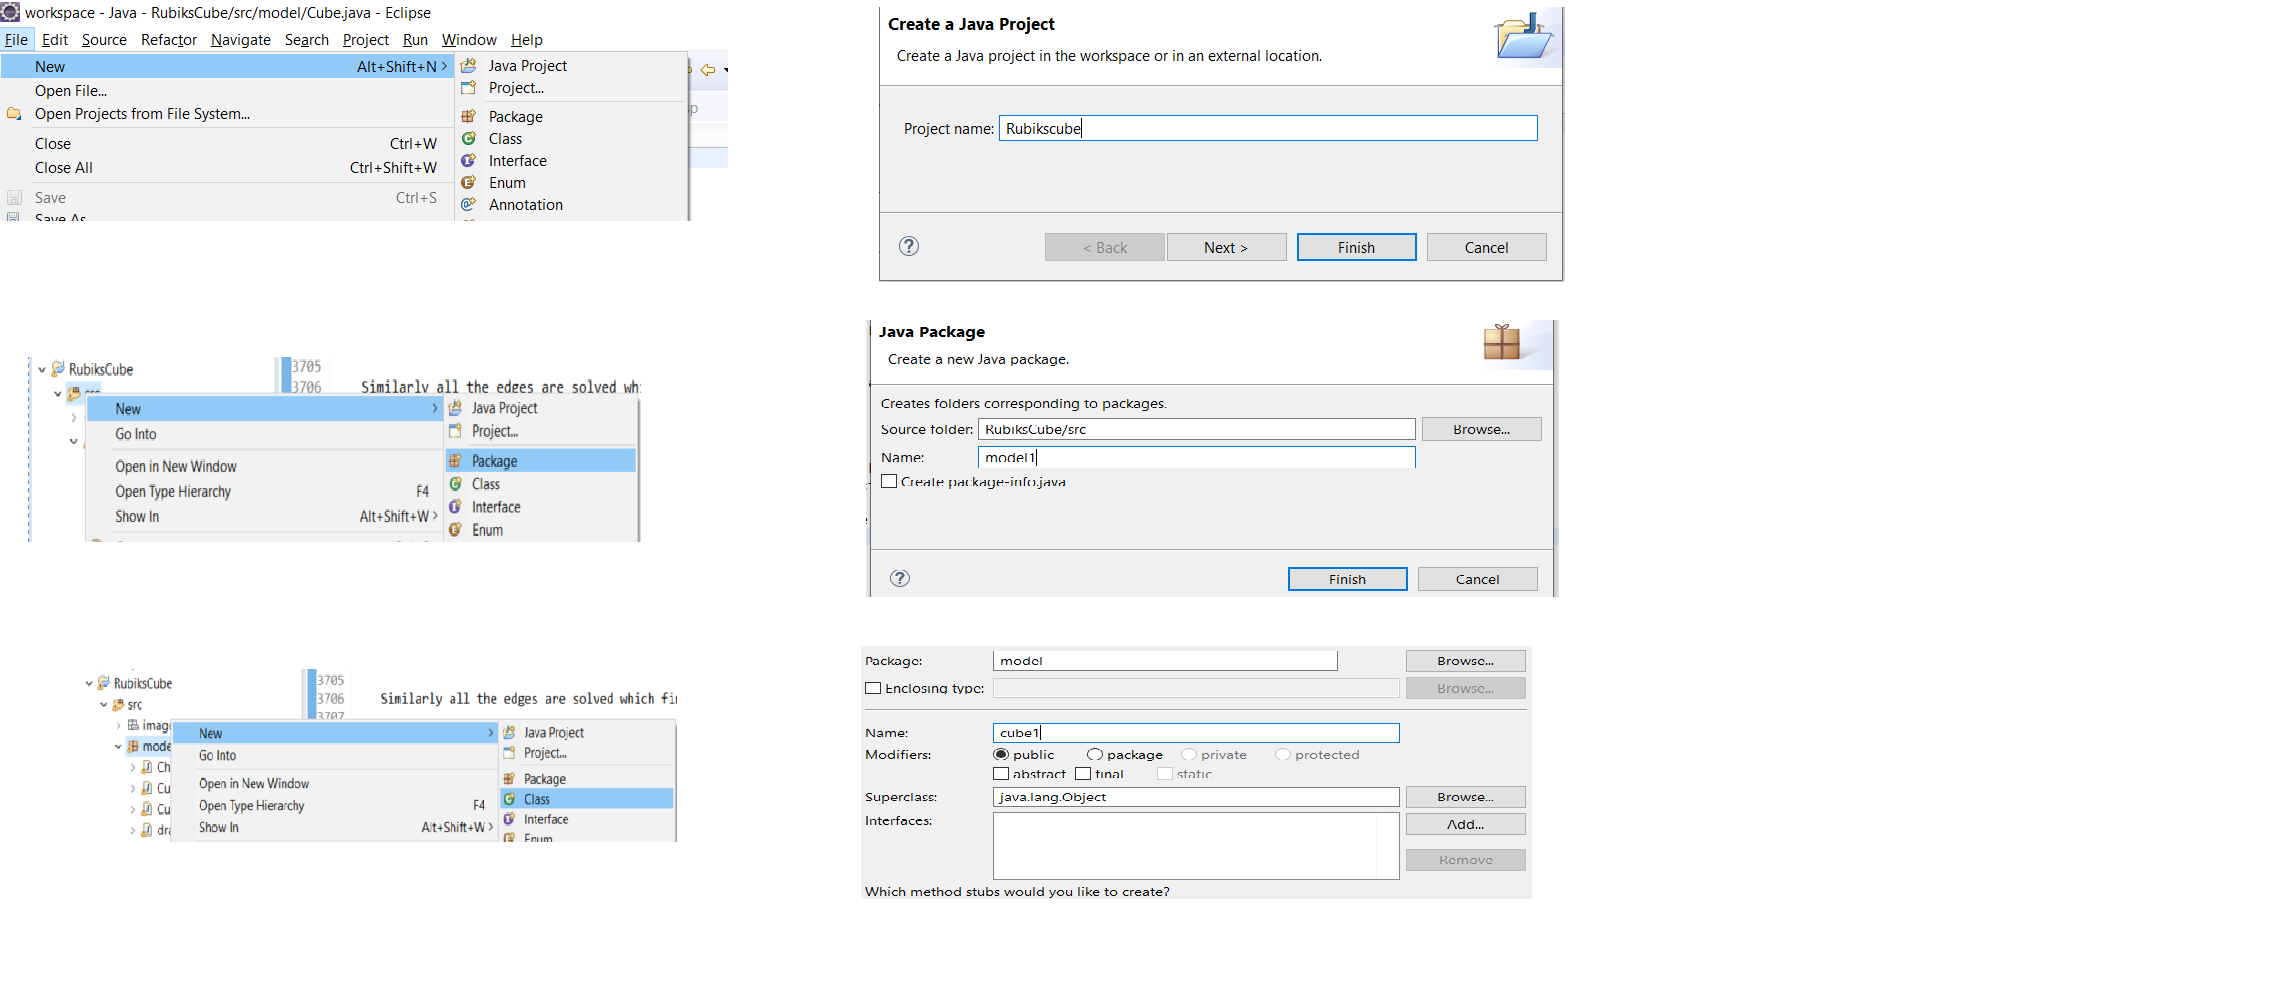Click the folder icon beside Open Projects from File System
Screen dimensions: 2295x1001
point(14,114)
